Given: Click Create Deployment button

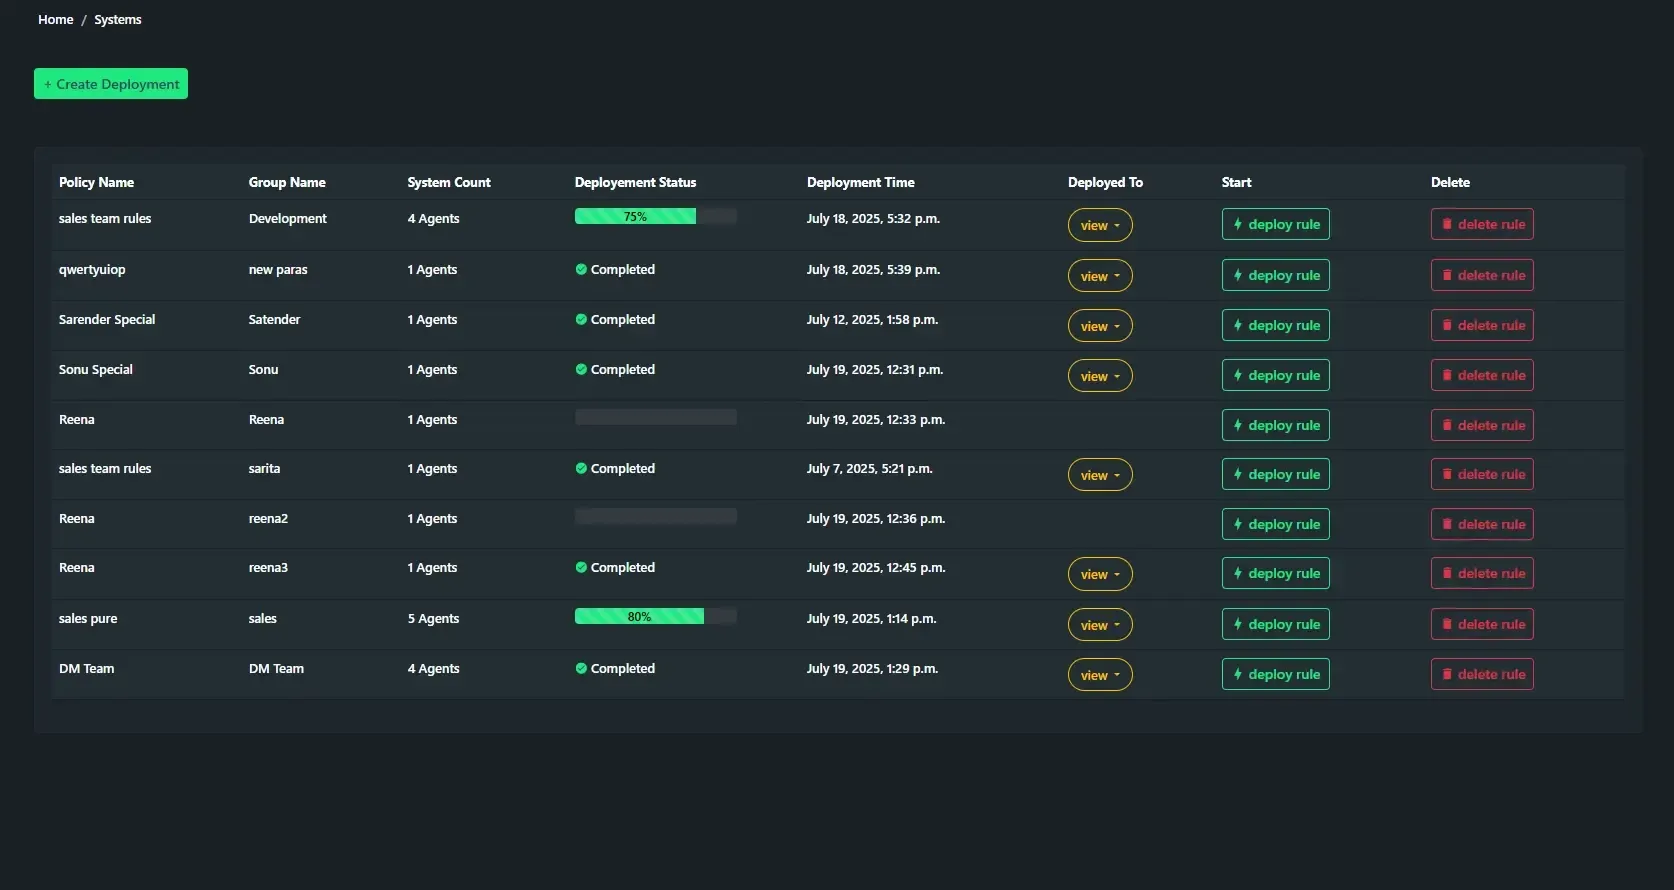Looking at the screenshot, I should pos(111,84).
